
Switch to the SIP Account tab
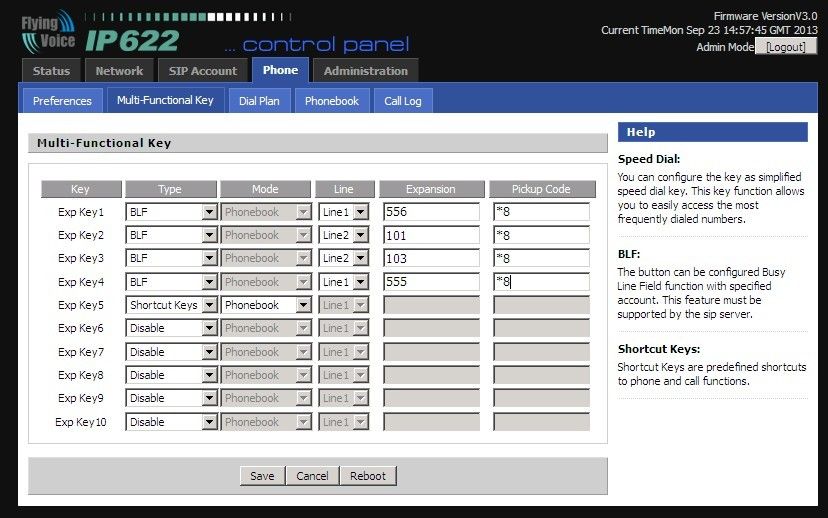coord(203,71)
